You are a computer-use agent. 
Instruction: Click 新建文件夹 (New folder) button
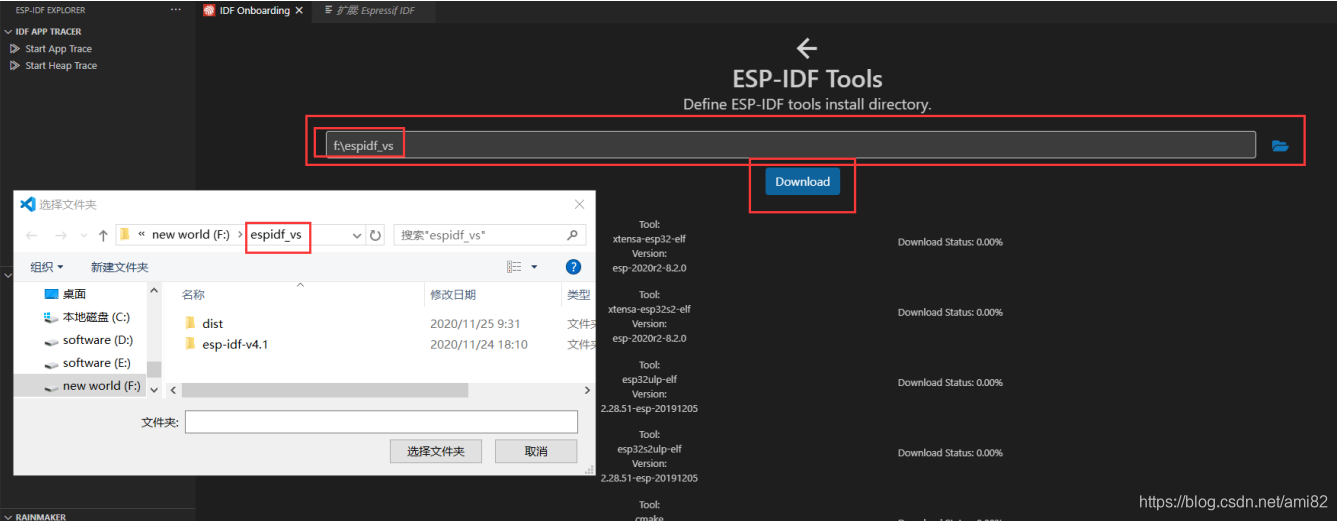click(119, 267)
